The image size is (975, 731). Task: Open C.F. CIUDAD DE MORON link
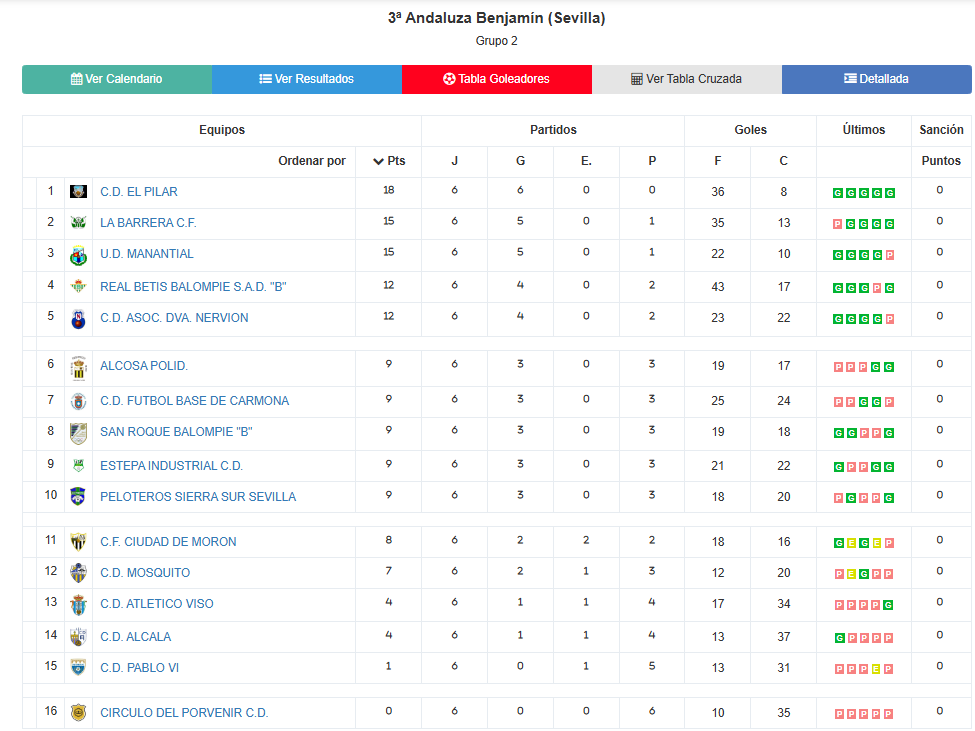pyautogui.click(x=168, y=542)
